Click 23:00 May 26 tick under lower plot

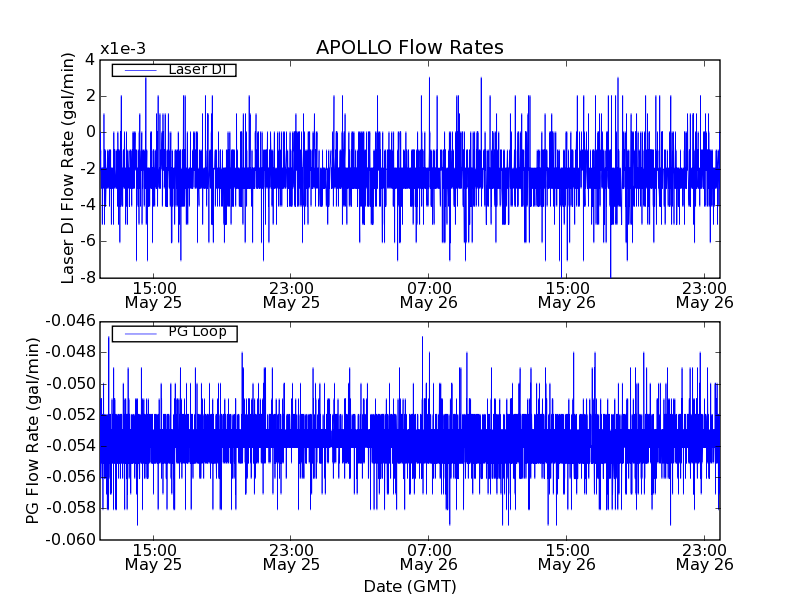(x=704, y=557)
